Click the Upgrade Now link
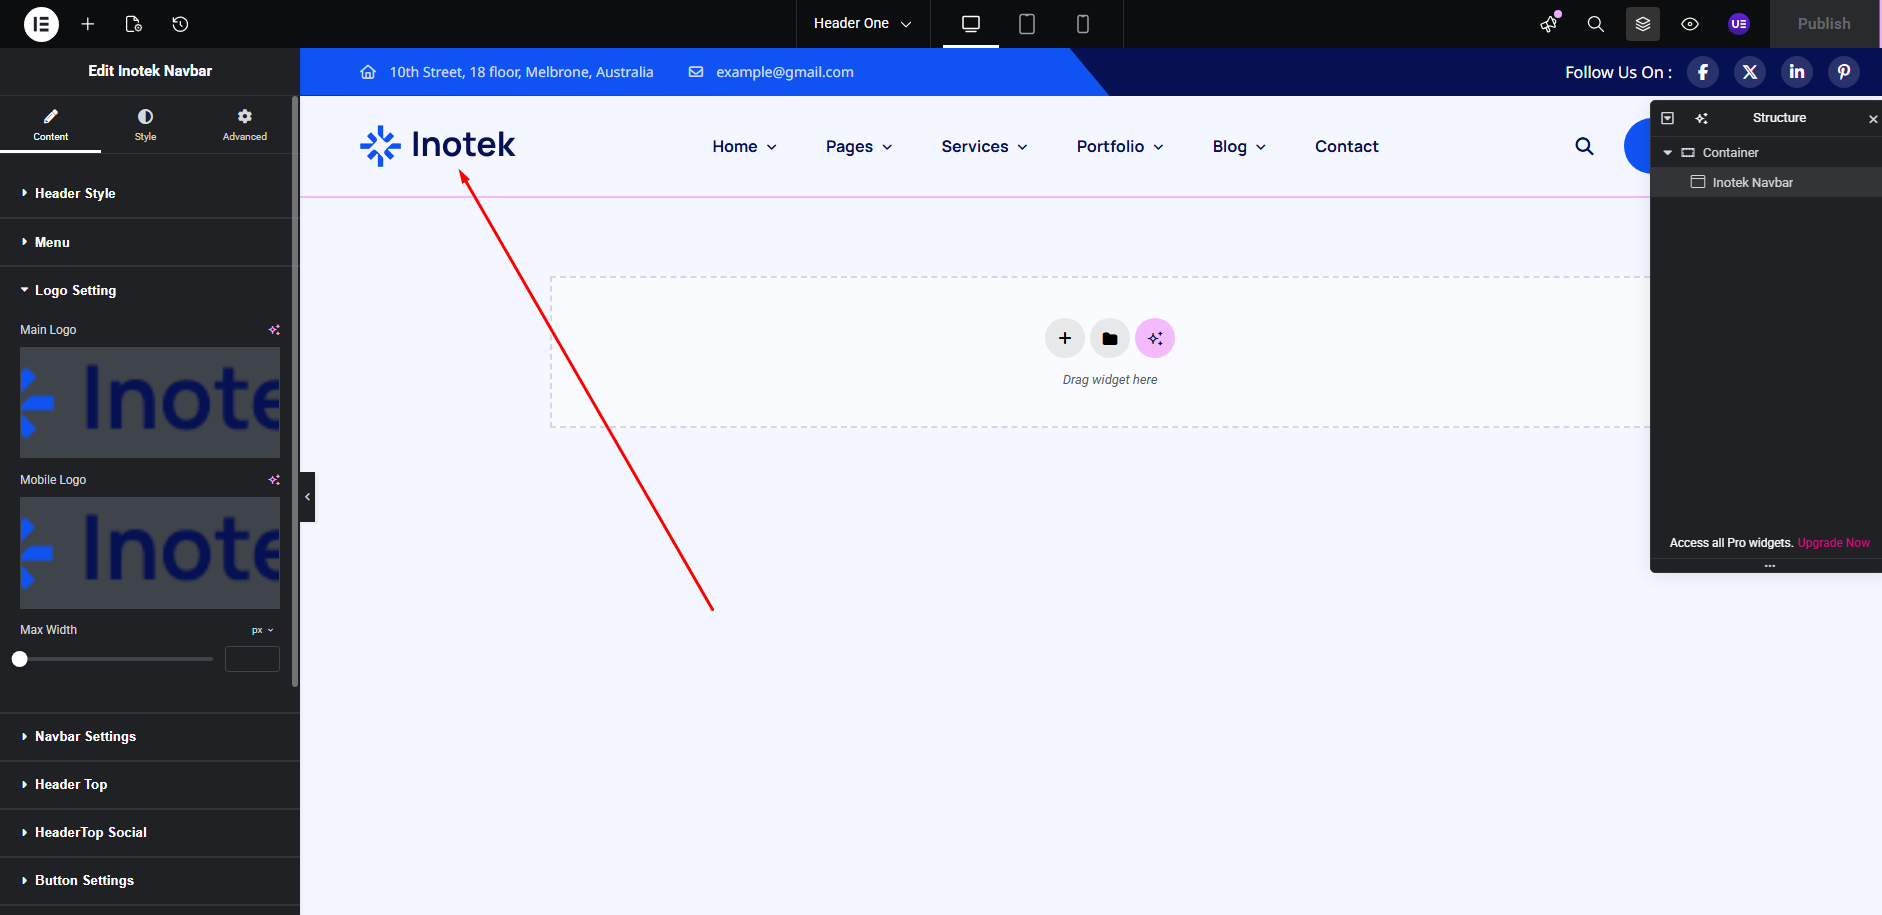1882x915 pixels. pos(1833,543)
